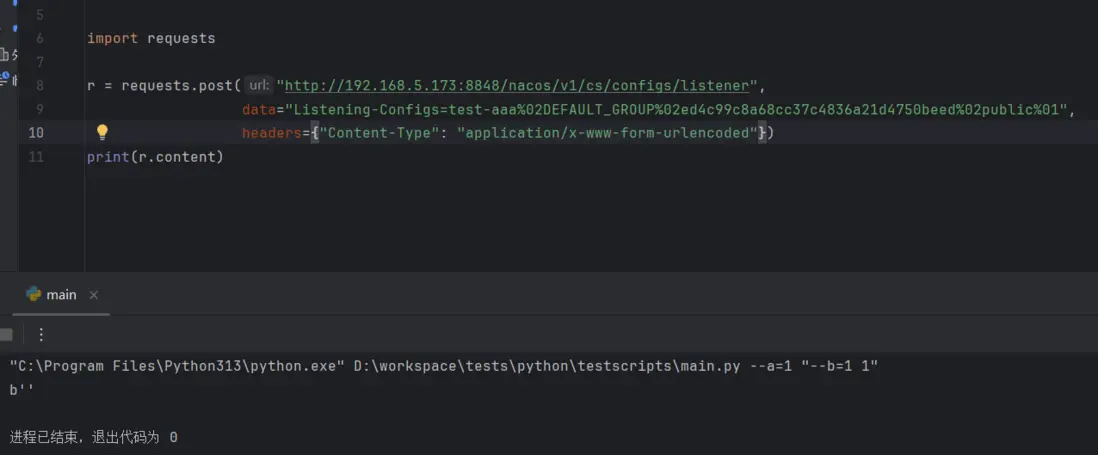The image size is (1098, 455).
Task: Click the application/x-www-form-urlencoded string
Action: 607,133
